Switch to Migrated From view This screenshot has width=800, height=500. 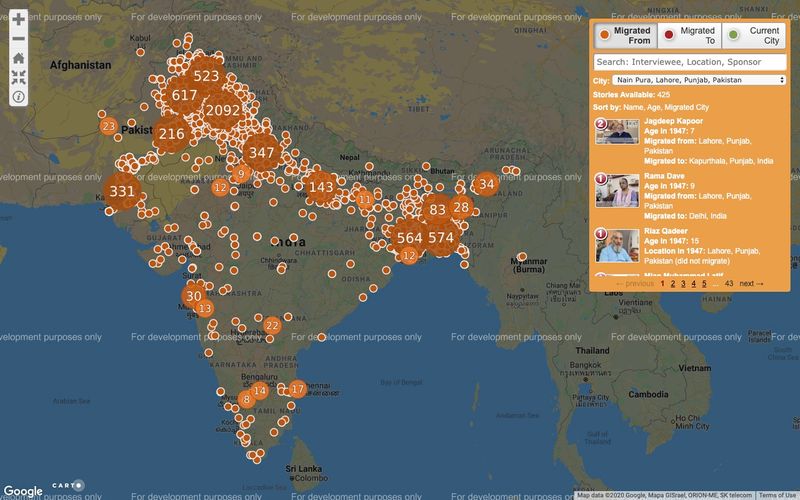(626, 35)
